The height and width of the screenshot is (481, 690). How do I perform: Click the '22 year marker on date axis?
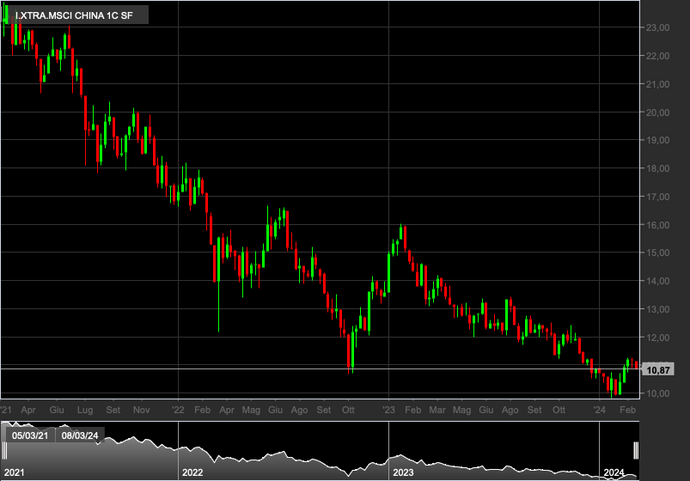pyautogui.click(x=178, y=410)
